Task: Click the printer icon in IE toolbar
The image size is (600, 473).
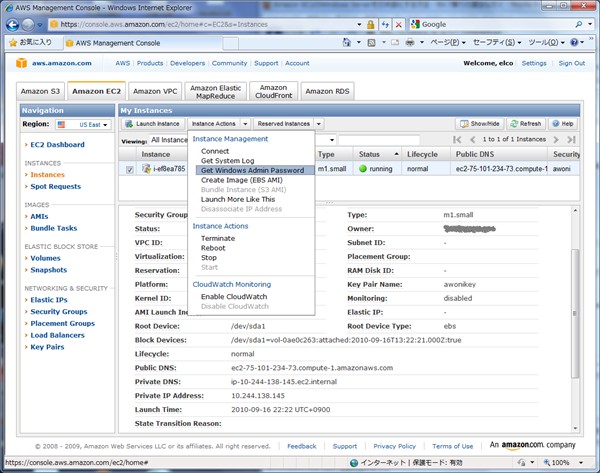Action: click(x=410, y=42)
